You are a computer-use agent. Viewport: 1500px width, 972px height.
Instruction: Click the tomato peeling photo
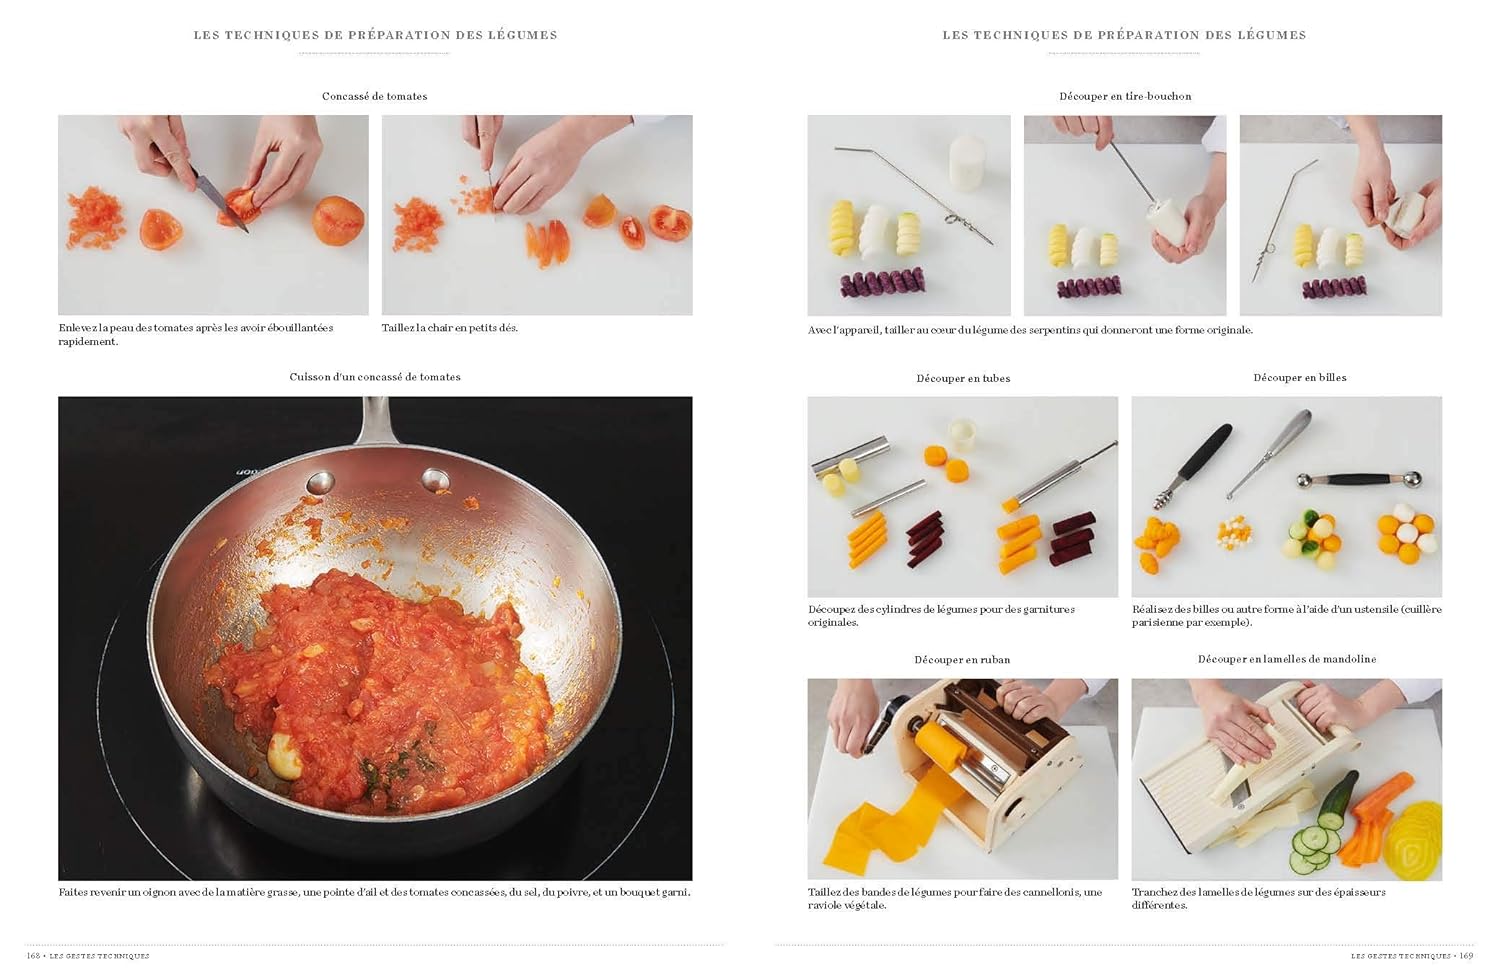[213, 215]
